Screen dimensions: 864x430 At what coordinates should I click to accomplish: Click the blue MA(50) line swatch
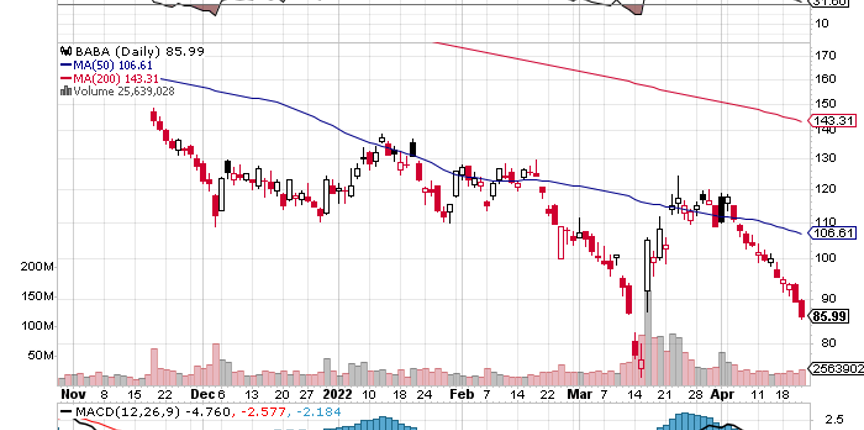point(67,65)
